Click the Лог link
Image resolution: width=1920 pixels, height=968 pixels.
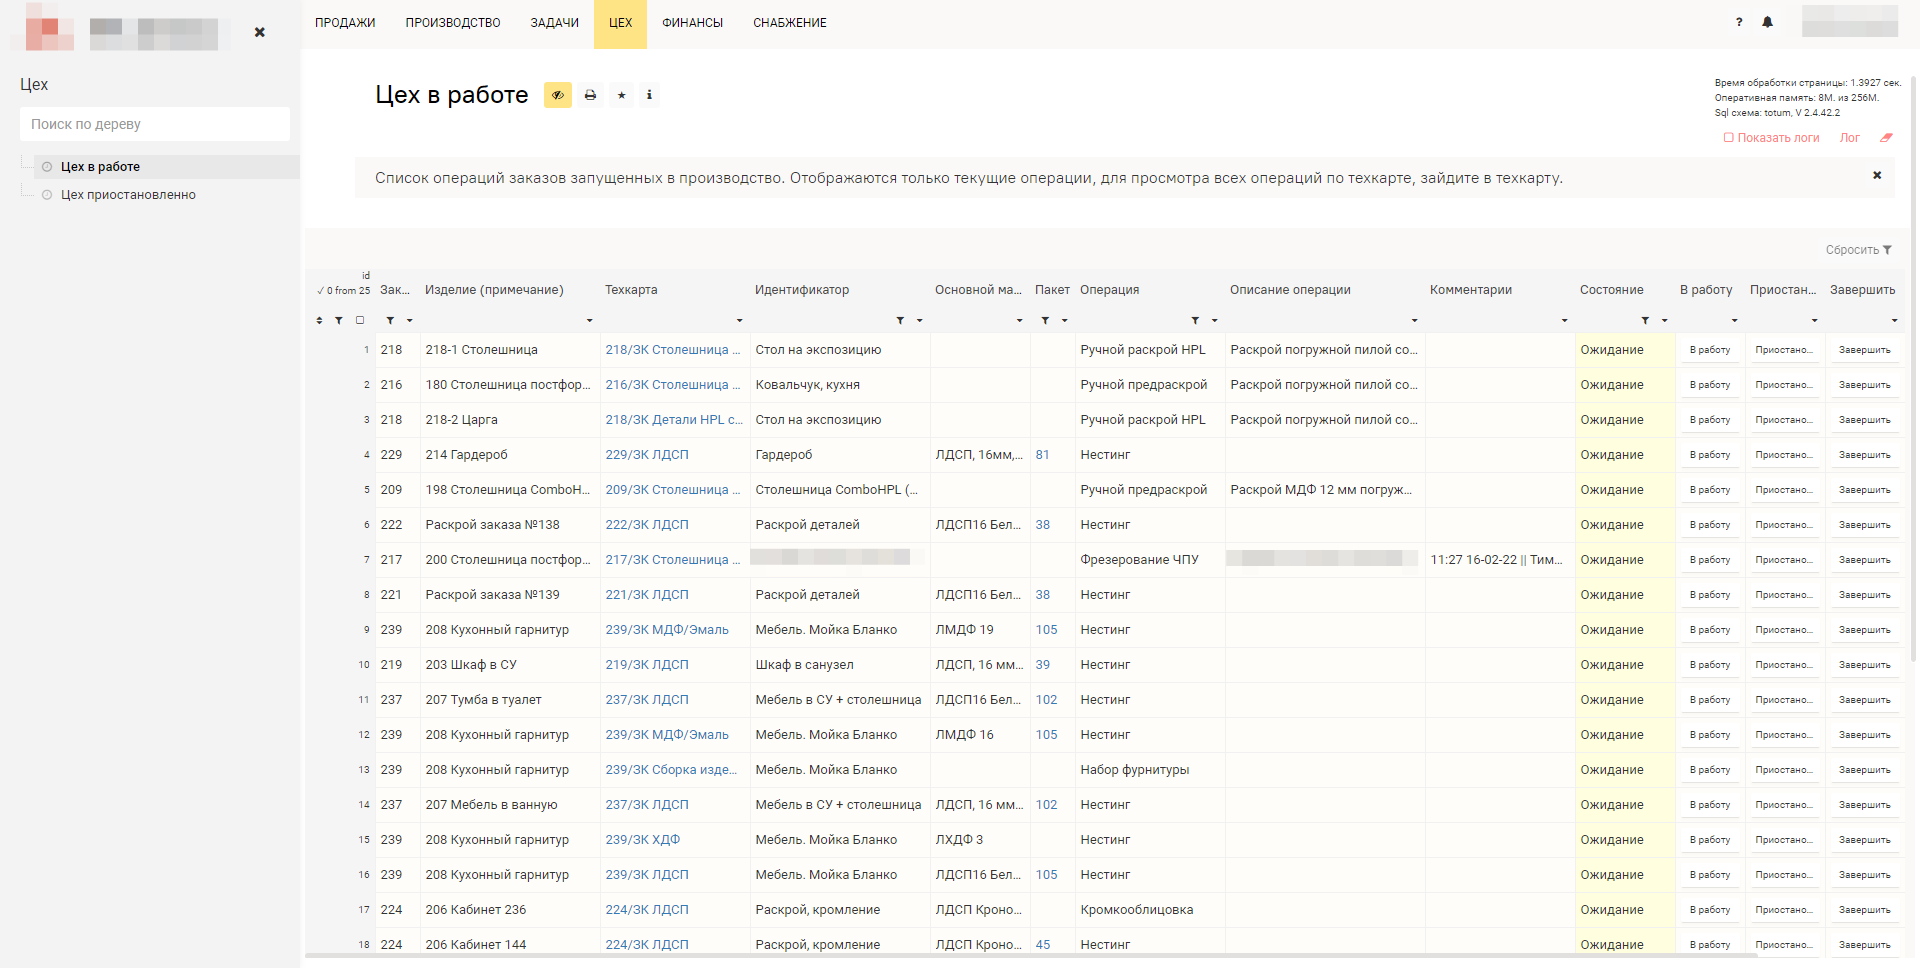pos(1849,138)
